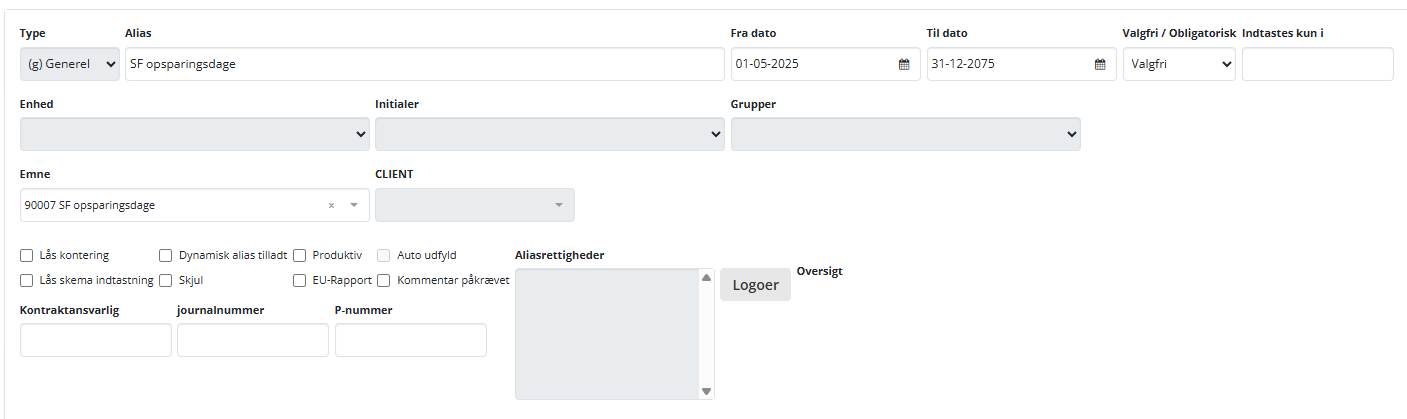Clear the Emne selection with the x icon
The image size is (1407, 419).
pyautogui.click(x=331, y=205)
